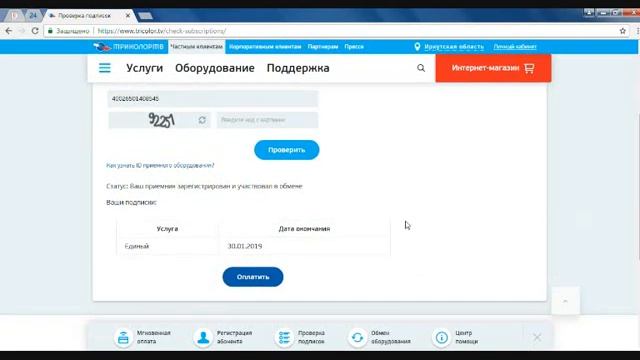Click the Tricolor TV logo
This screenshot has width=640, height=360.
(x=129, y=47)
